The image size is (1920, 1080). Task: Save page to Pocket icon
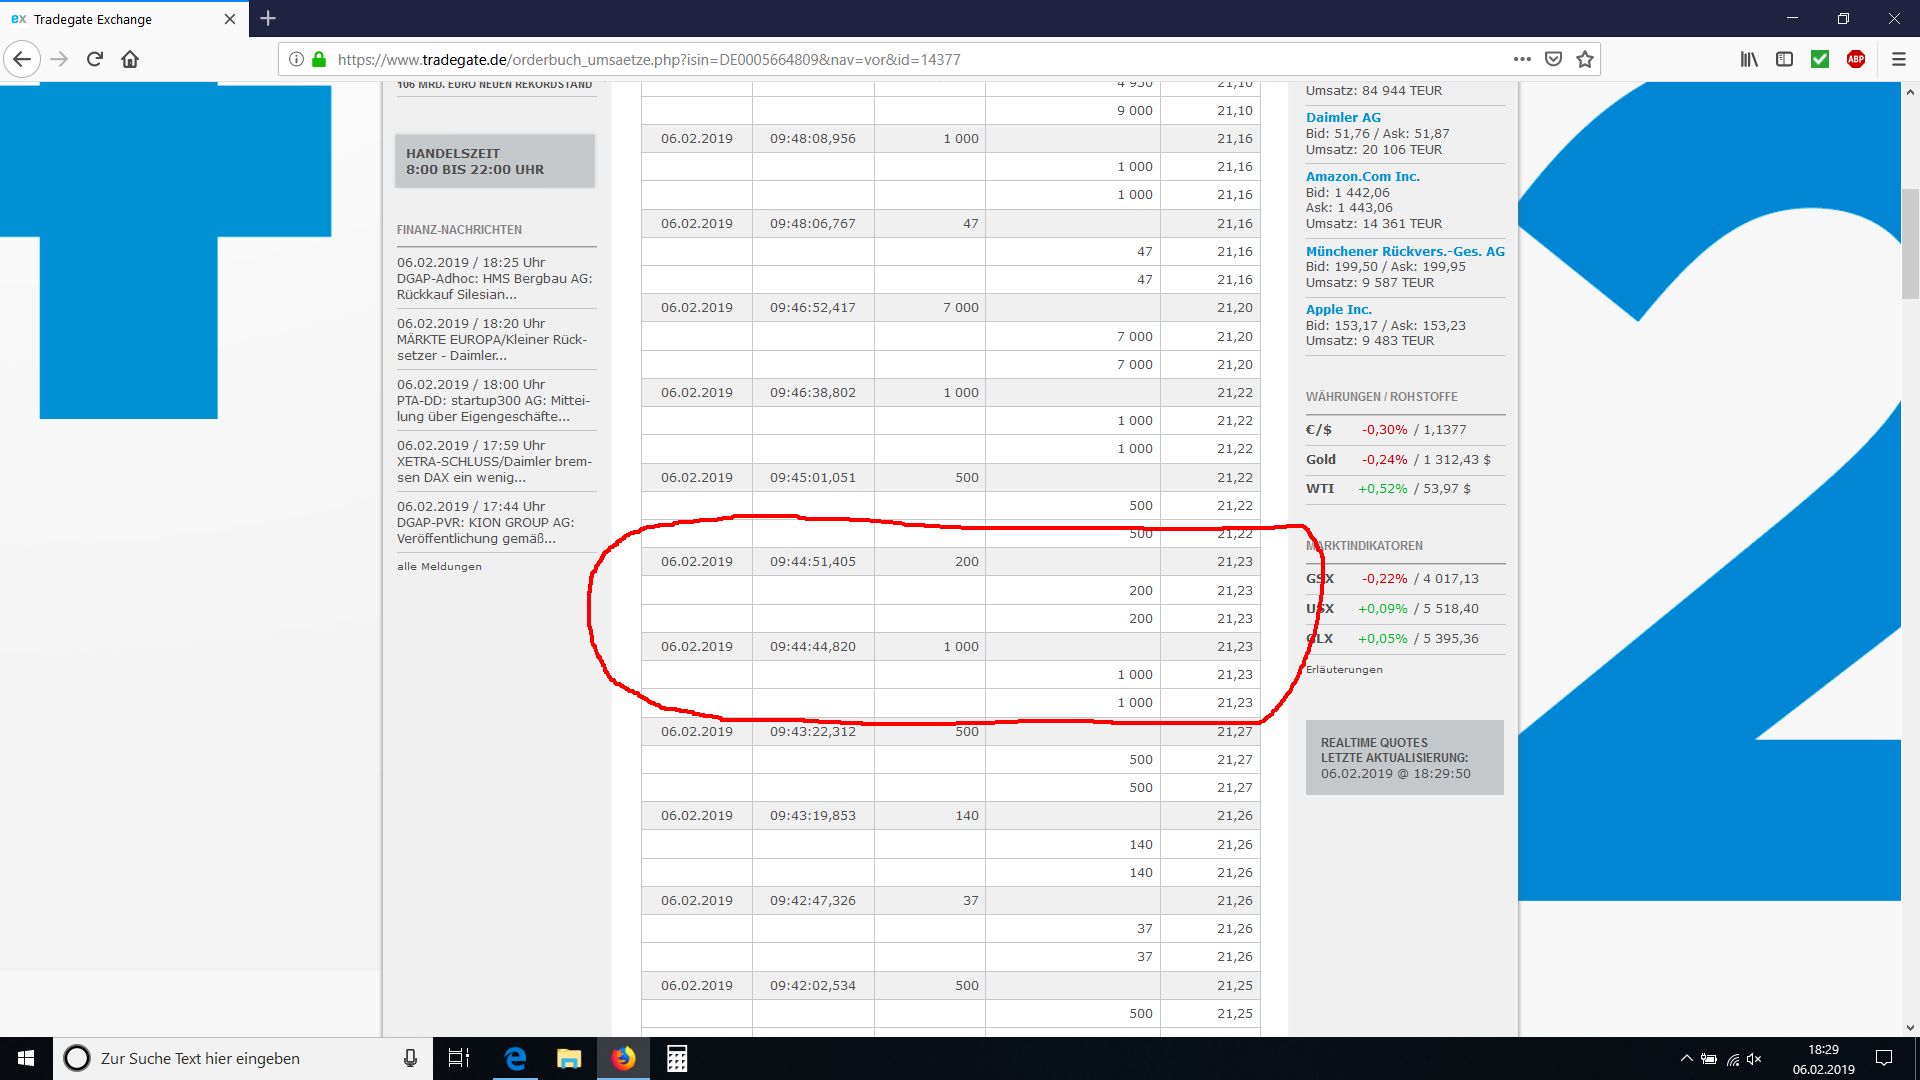point(1553,59)
